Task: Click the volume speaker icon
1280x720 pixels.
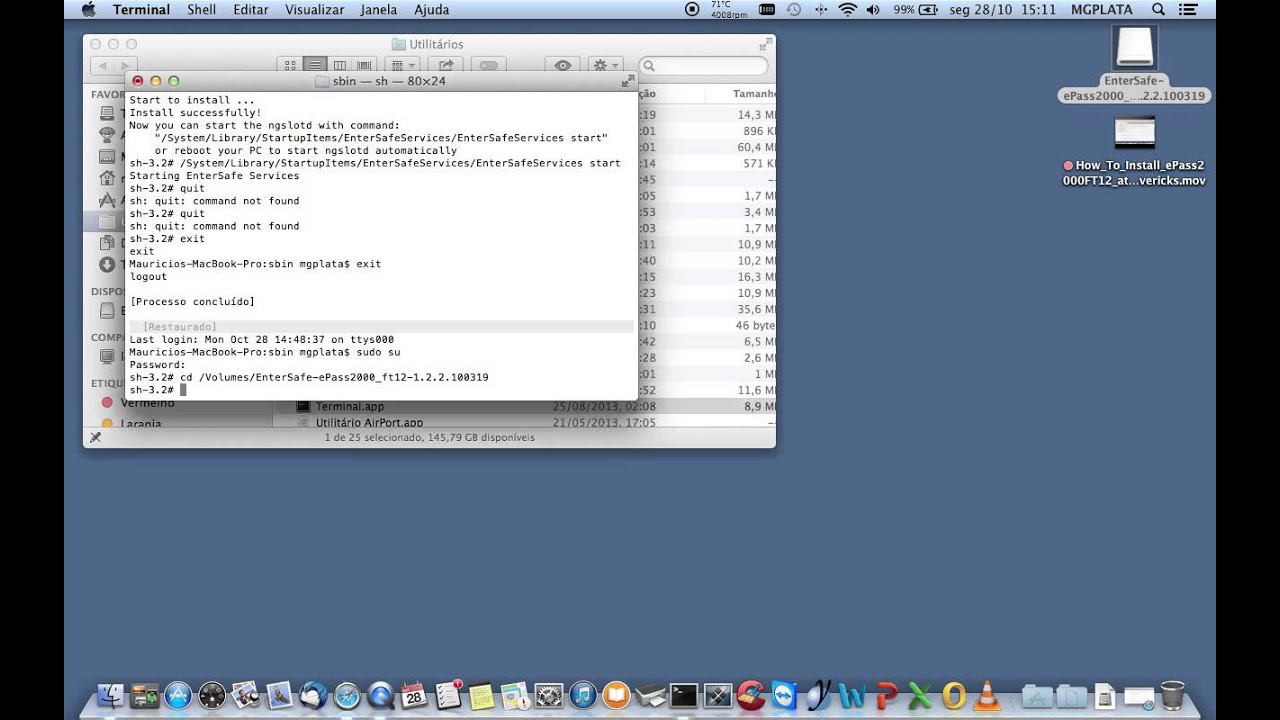Action: tap(873, 10)
